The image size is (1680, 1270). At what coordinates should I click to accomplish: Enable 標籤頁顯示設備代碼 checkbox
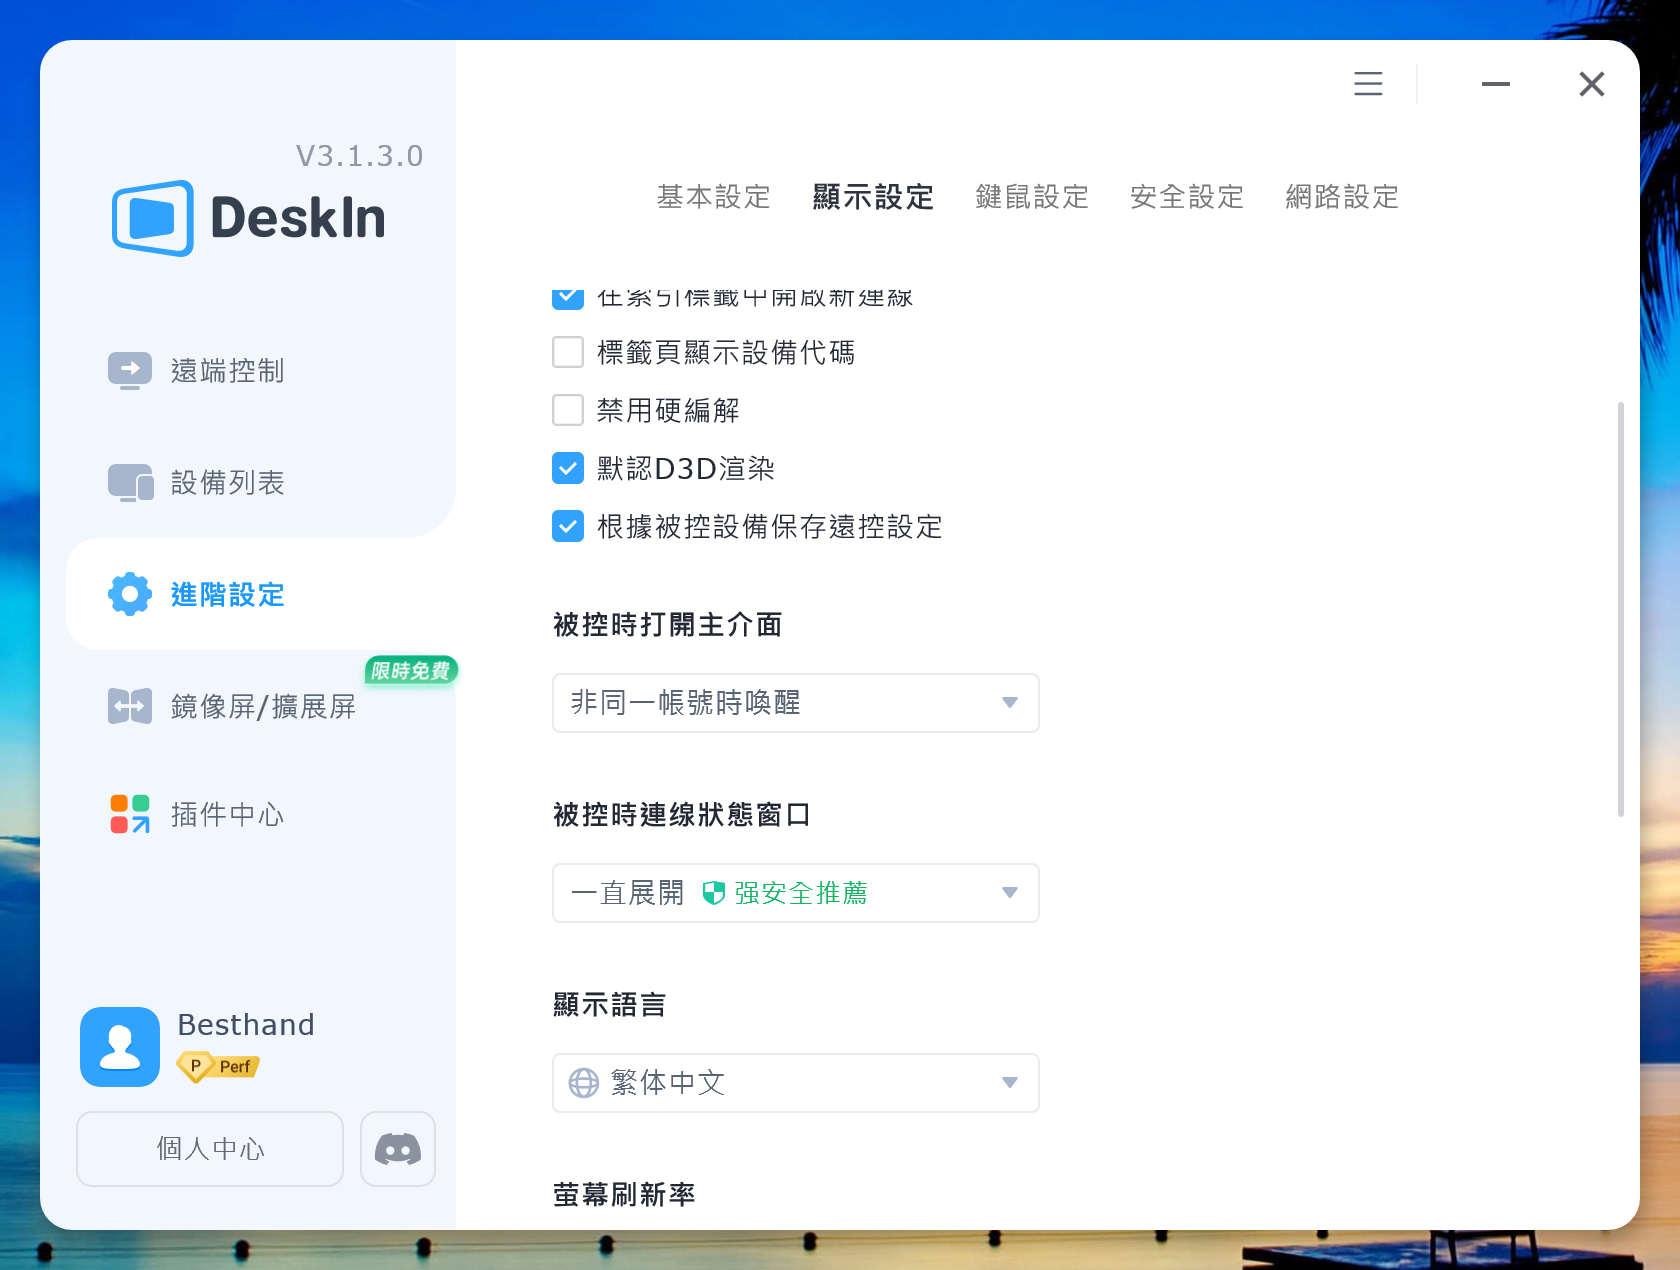tap(568, 352)
